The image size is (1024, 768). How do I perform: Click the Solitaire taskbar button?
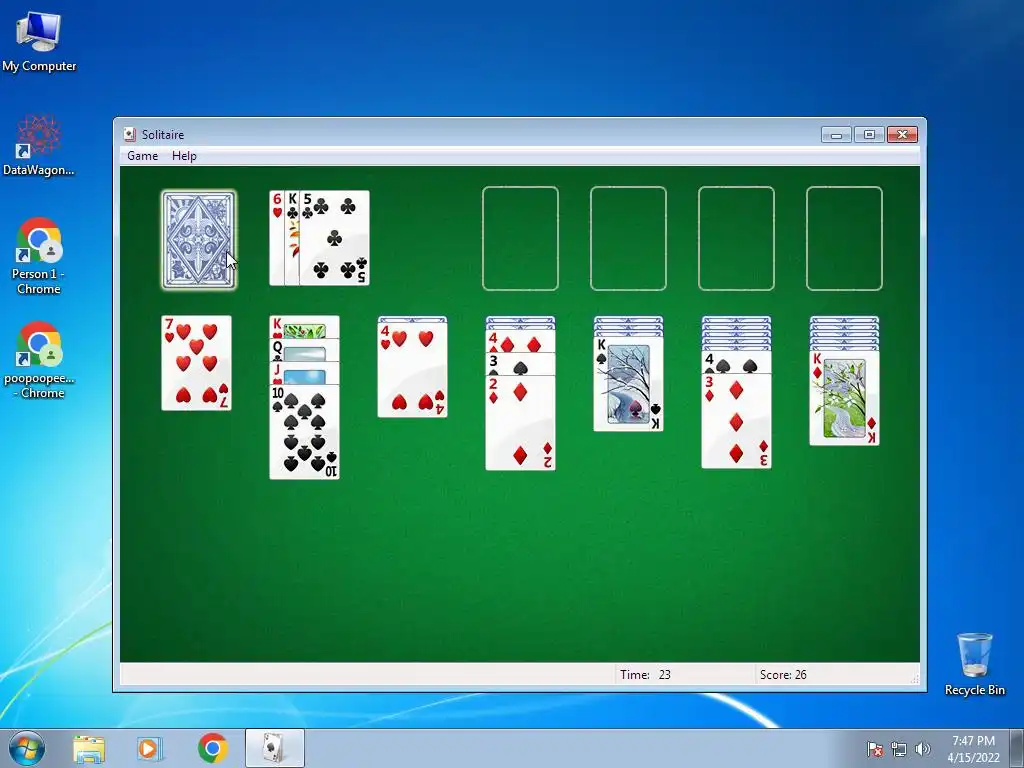tap(275, 748)
